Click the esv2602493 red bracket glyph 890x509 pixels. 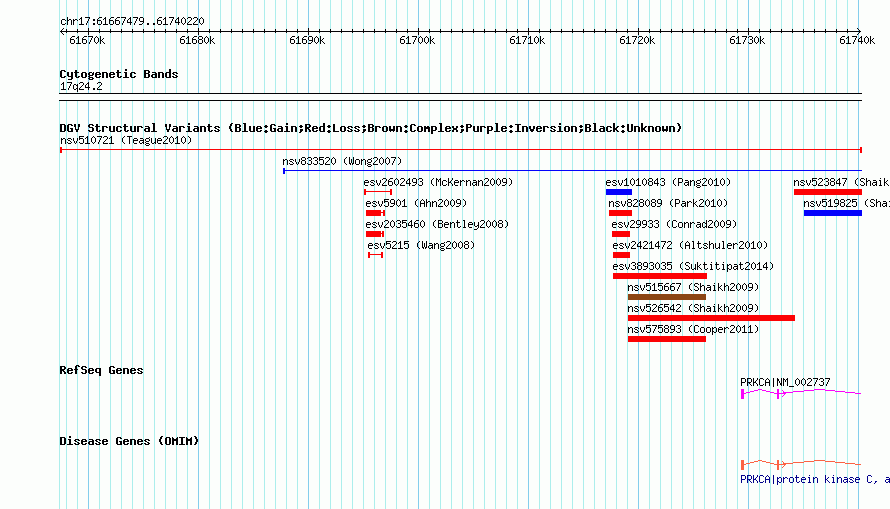(x=378, y=192)
